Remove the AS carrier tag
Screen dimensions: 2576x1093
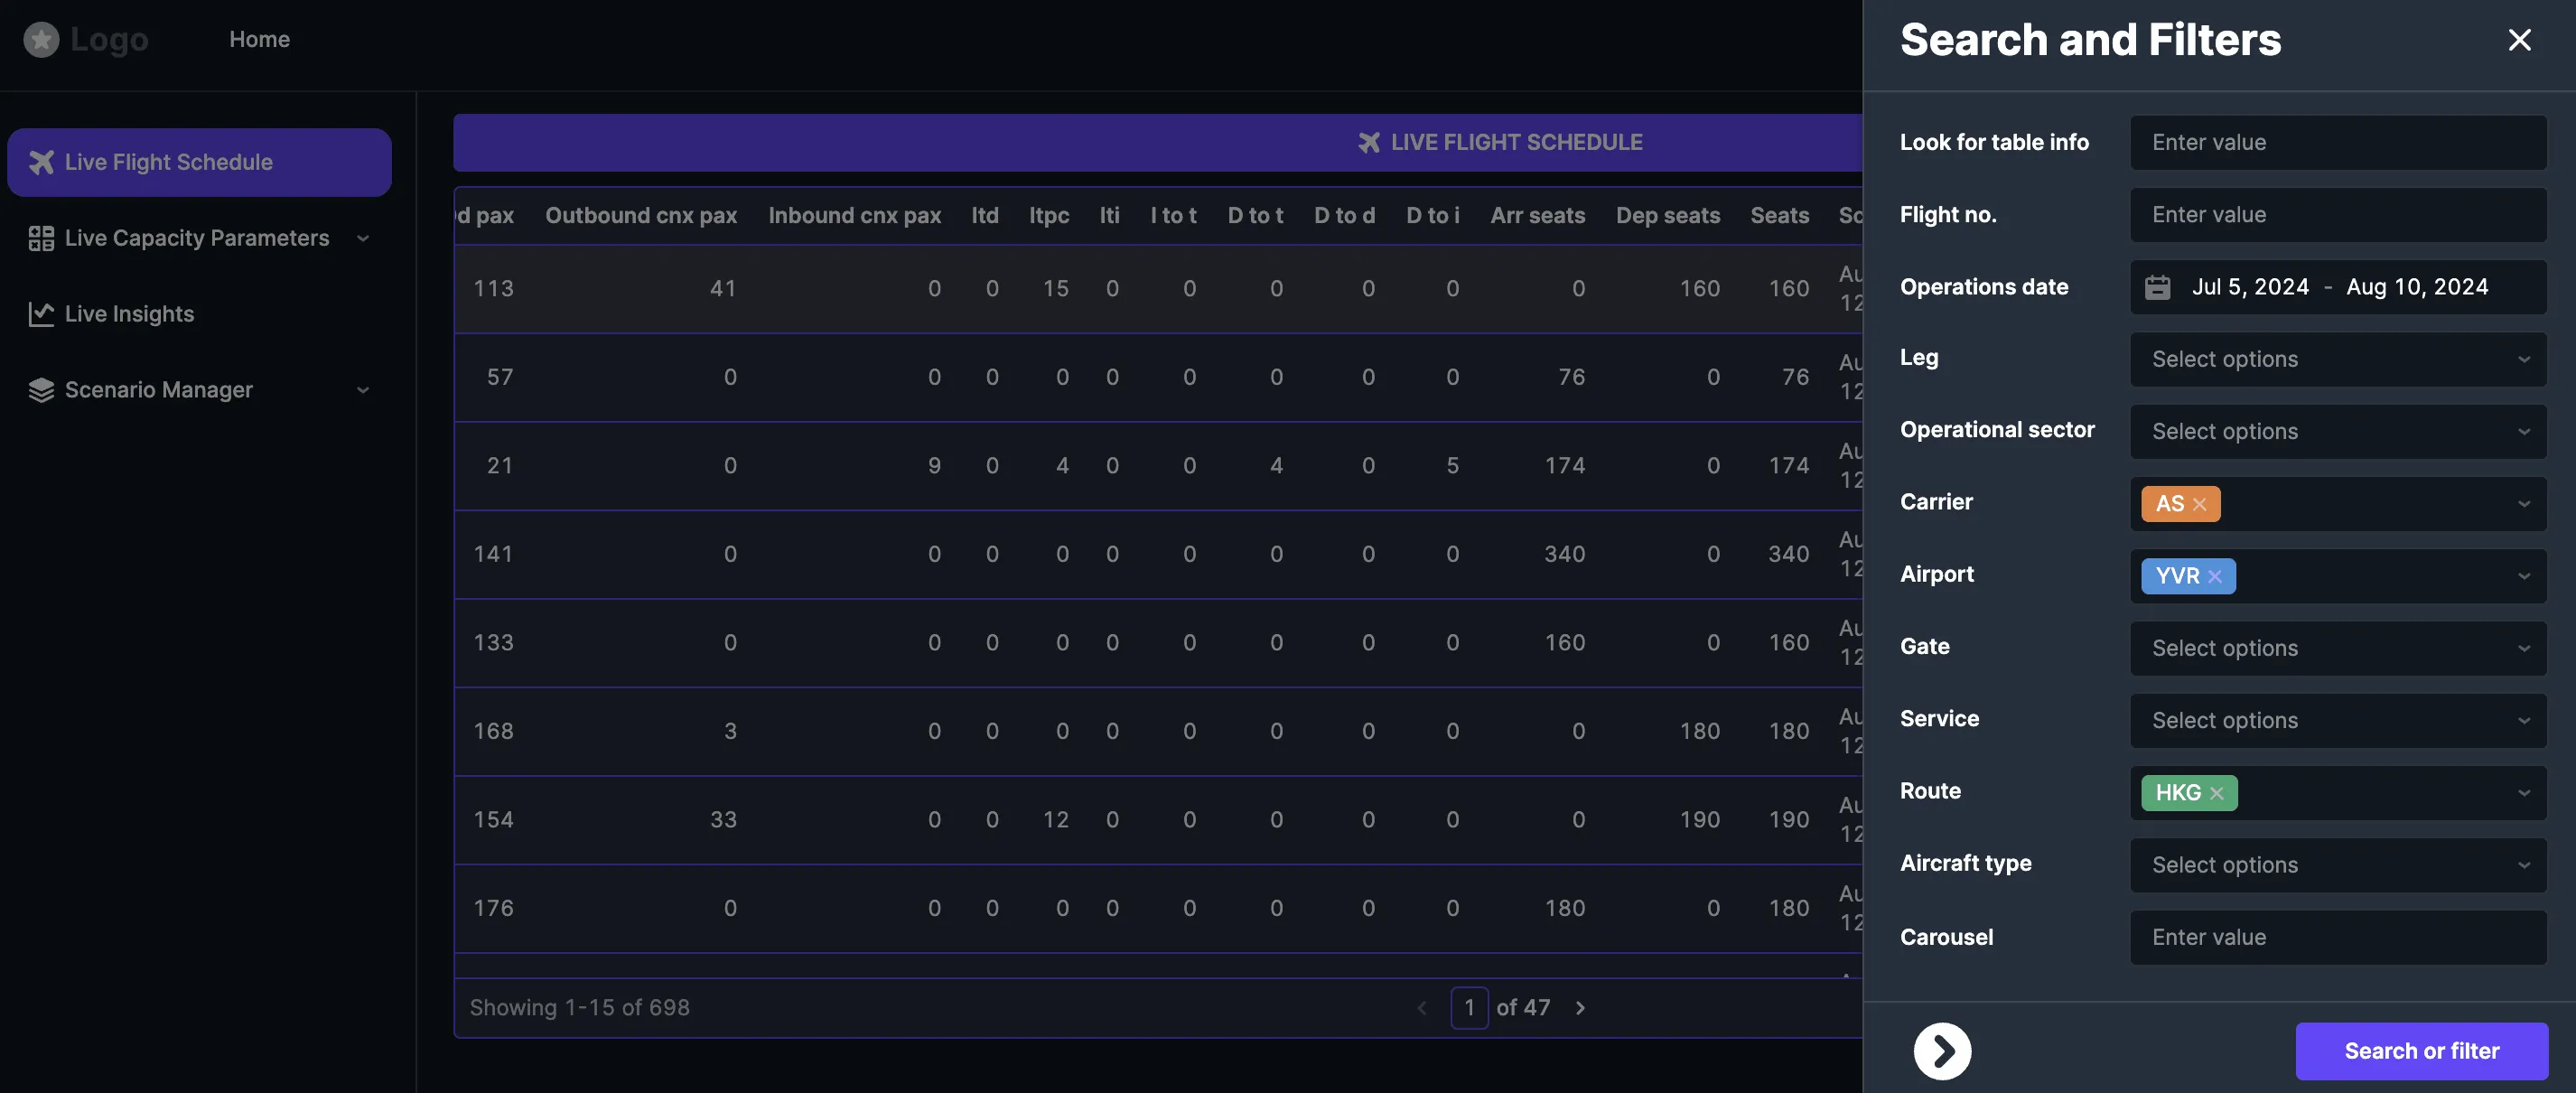click(2199, 504)
